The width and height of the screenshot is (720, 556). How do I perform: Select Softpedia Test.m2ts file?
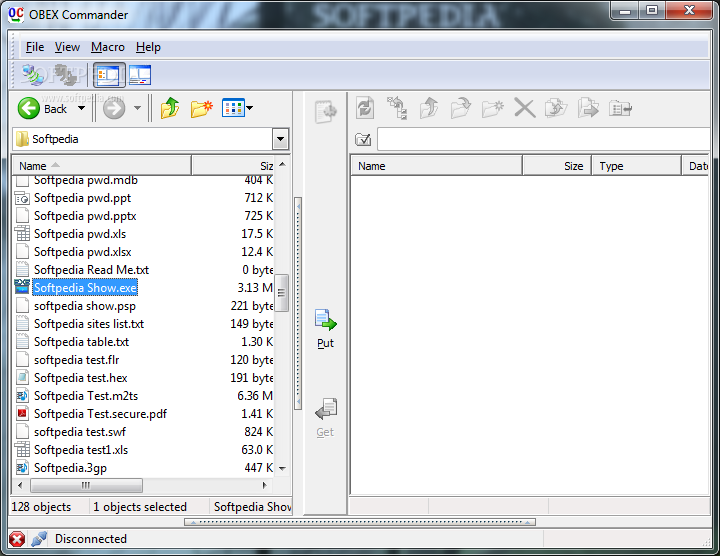tap(86, 395)
